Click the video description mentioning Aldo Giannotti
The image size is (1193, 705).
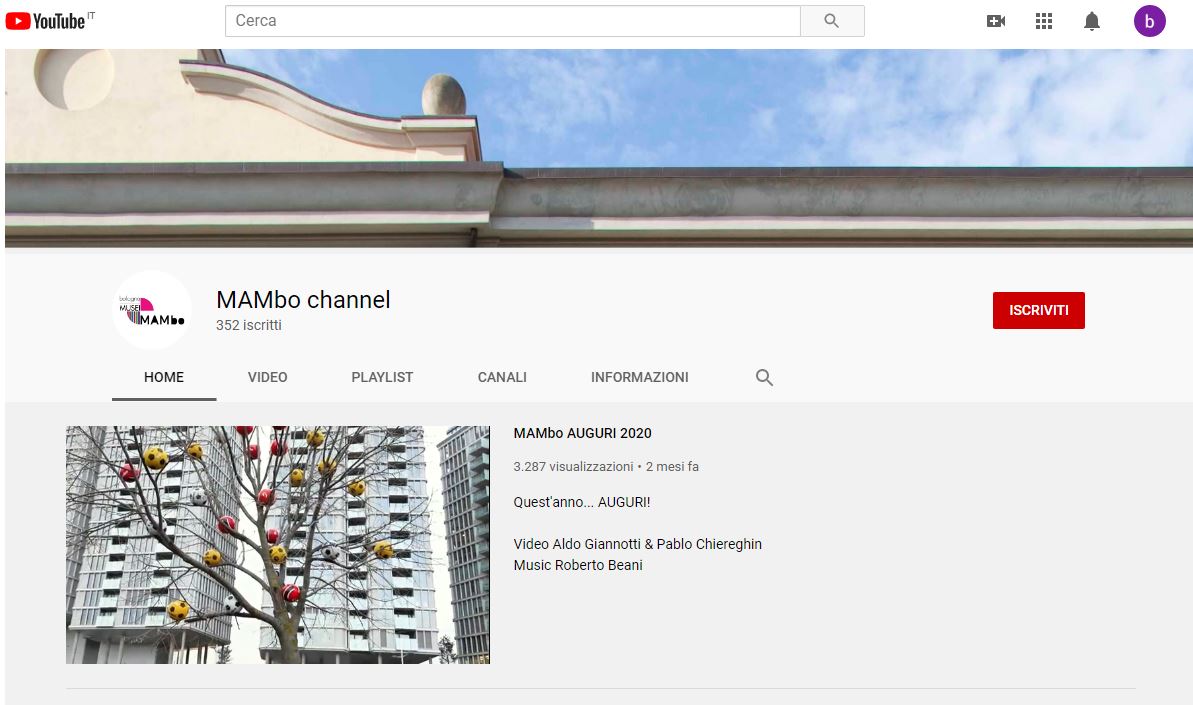coord(637,544)
